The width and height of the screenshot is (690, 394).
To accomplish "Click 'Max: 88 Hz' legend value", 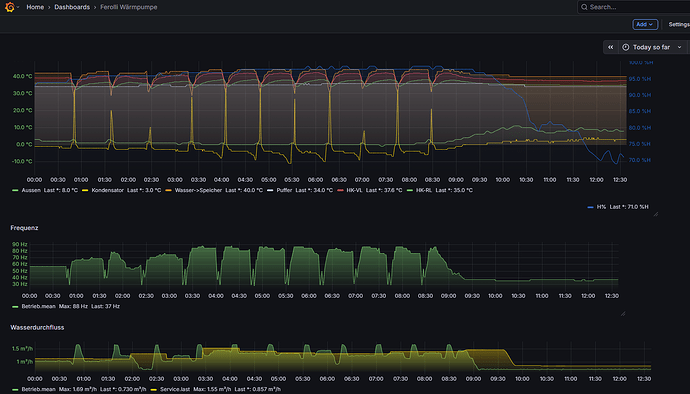I will (x=73, y=306).
